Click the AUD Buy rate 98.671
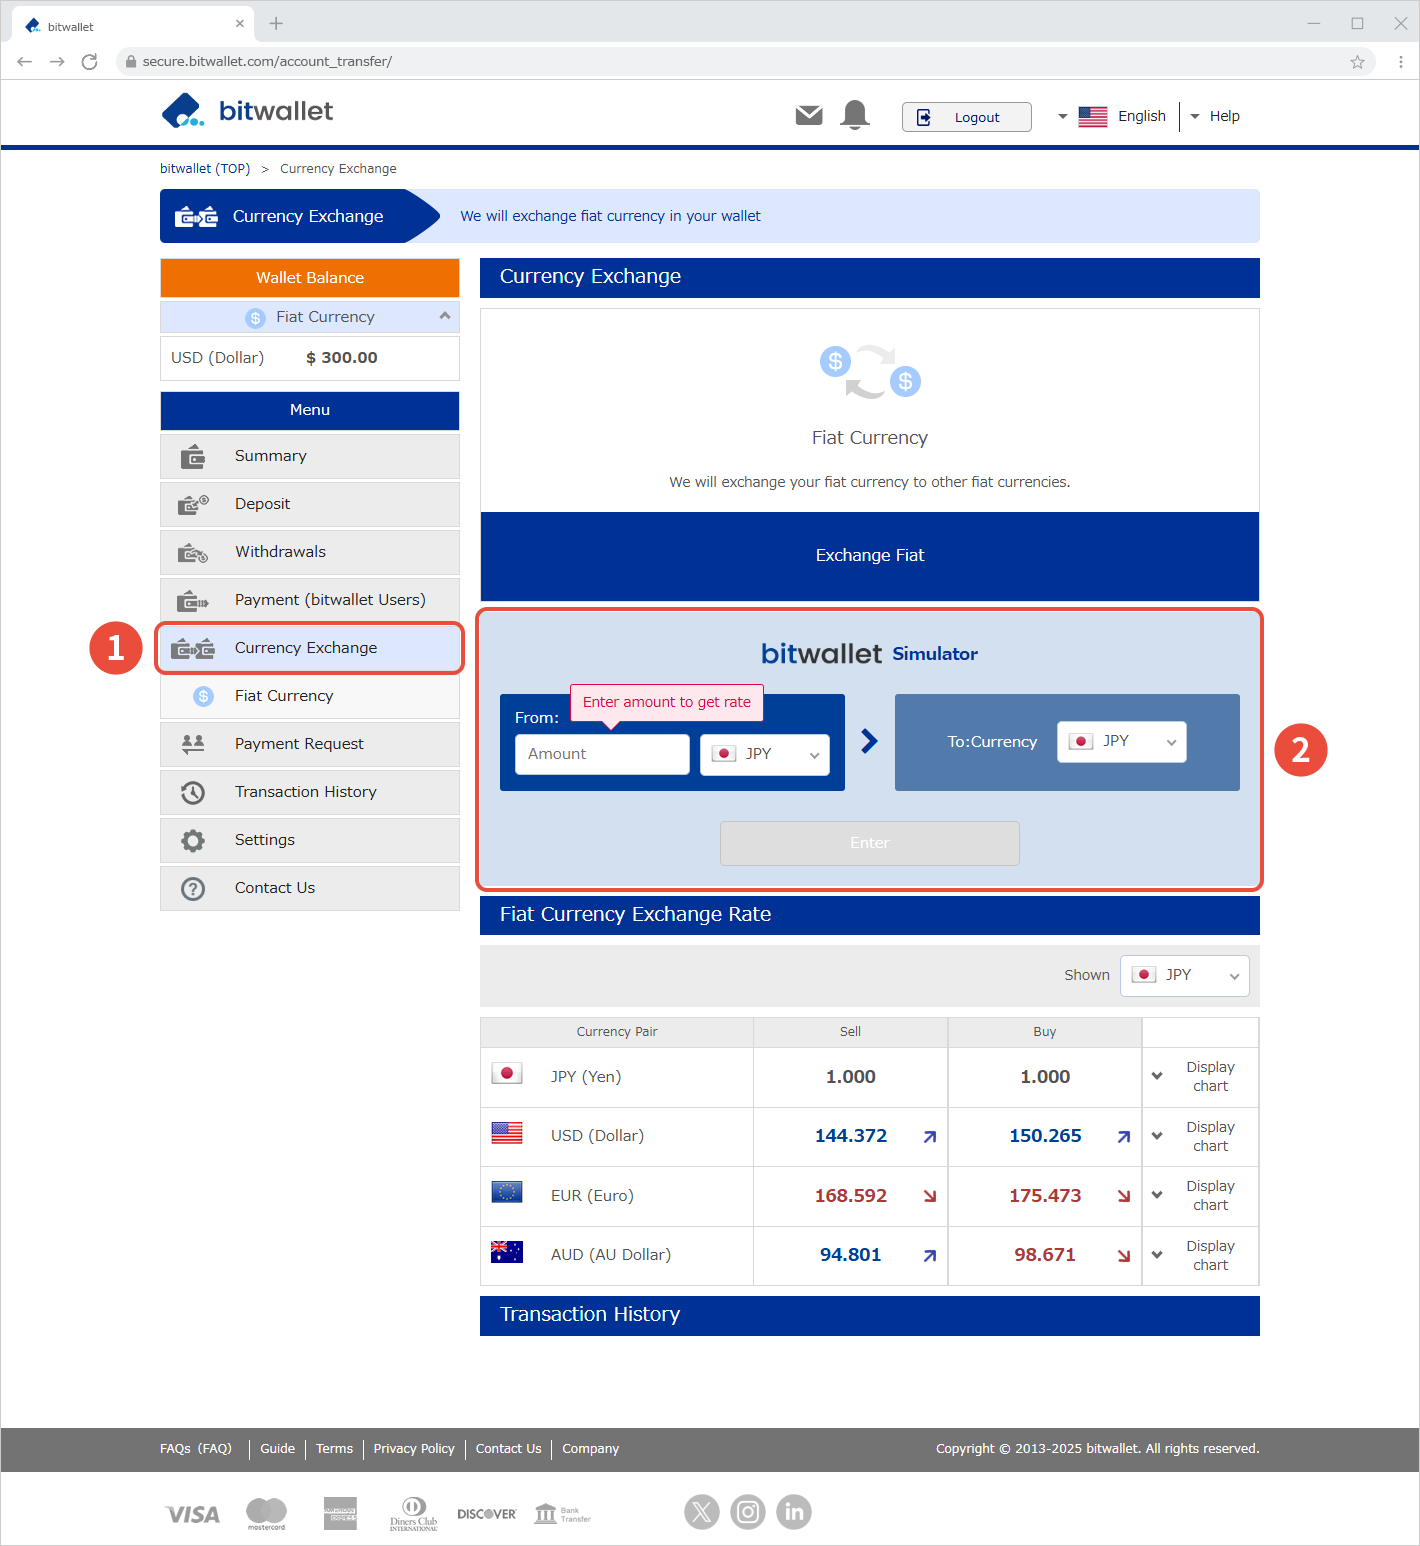 pyautogui.click(x=1045, y=1255)
